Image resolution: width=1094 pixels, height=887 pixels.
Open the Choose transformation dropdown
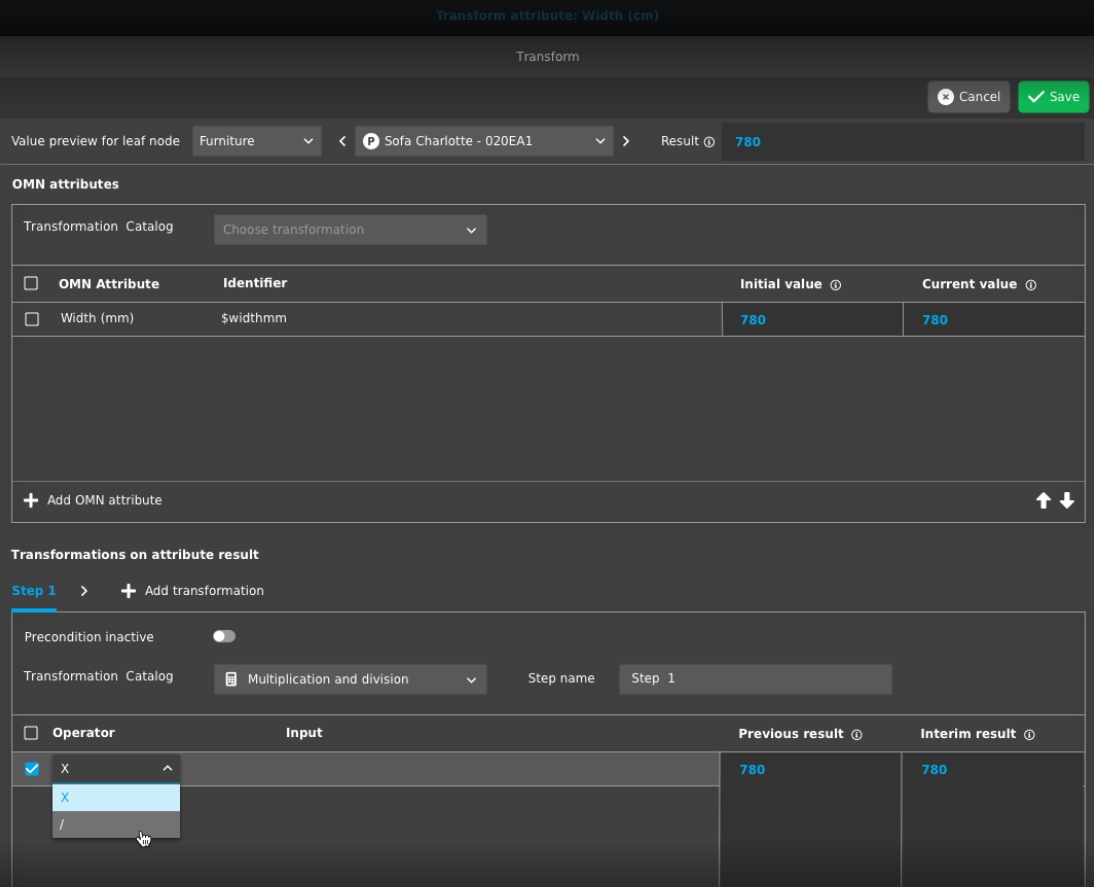[350, 230]
